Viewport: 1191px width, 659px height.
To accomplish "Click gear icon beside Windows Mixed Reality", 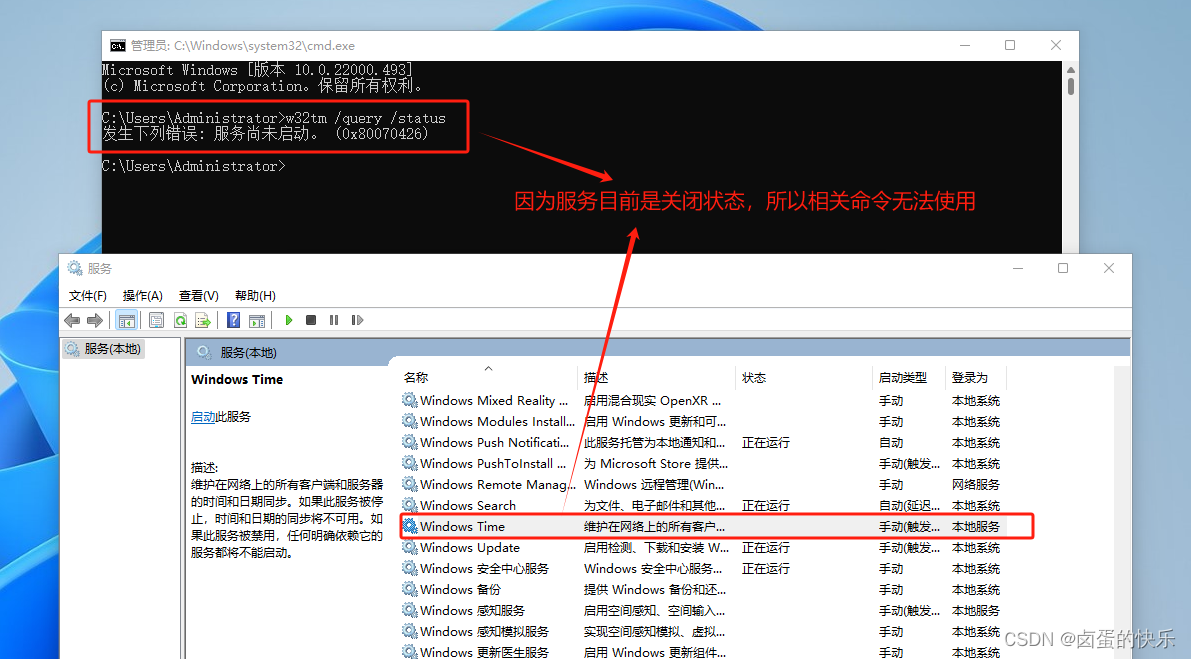I will [410, 400].
